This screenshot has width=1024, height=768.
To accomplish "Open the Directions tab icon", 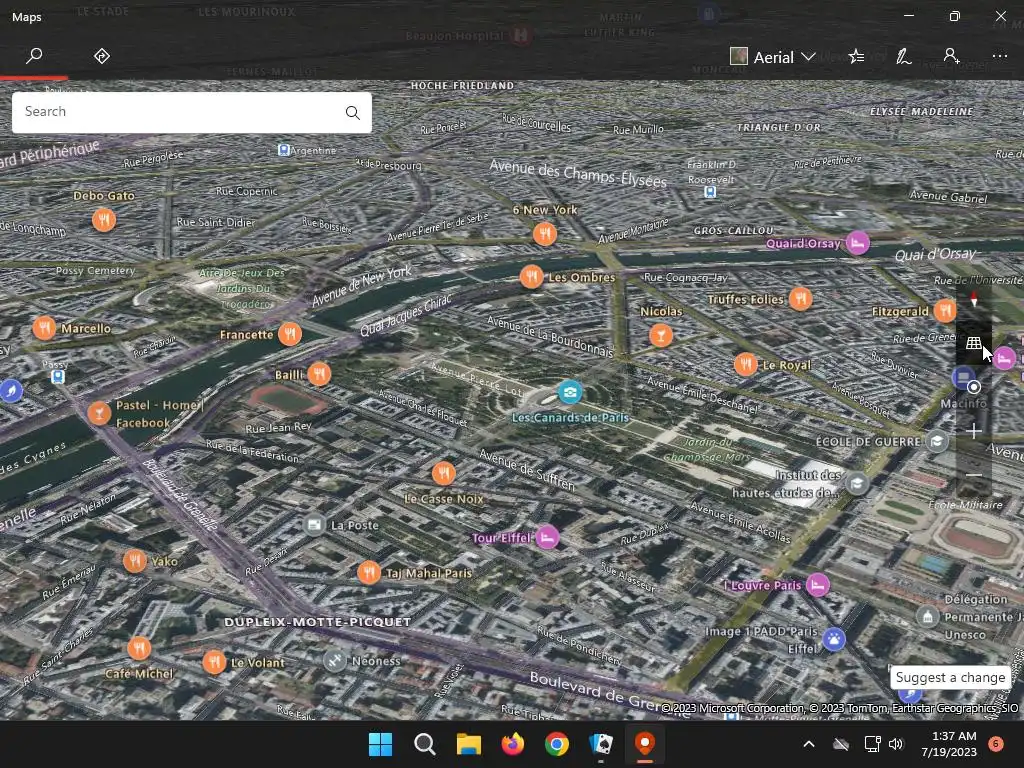I will coord(102,56).
